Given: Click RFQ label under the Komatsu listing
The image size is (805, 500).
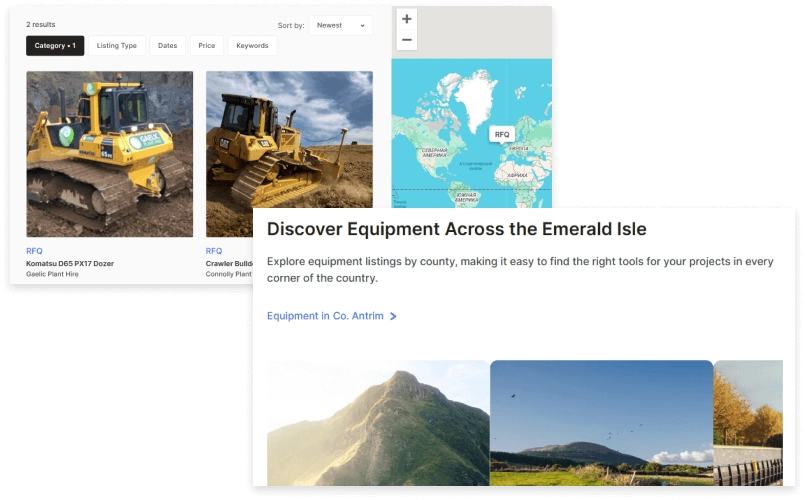Looking at the screenshot, I should tap(34, 251).
